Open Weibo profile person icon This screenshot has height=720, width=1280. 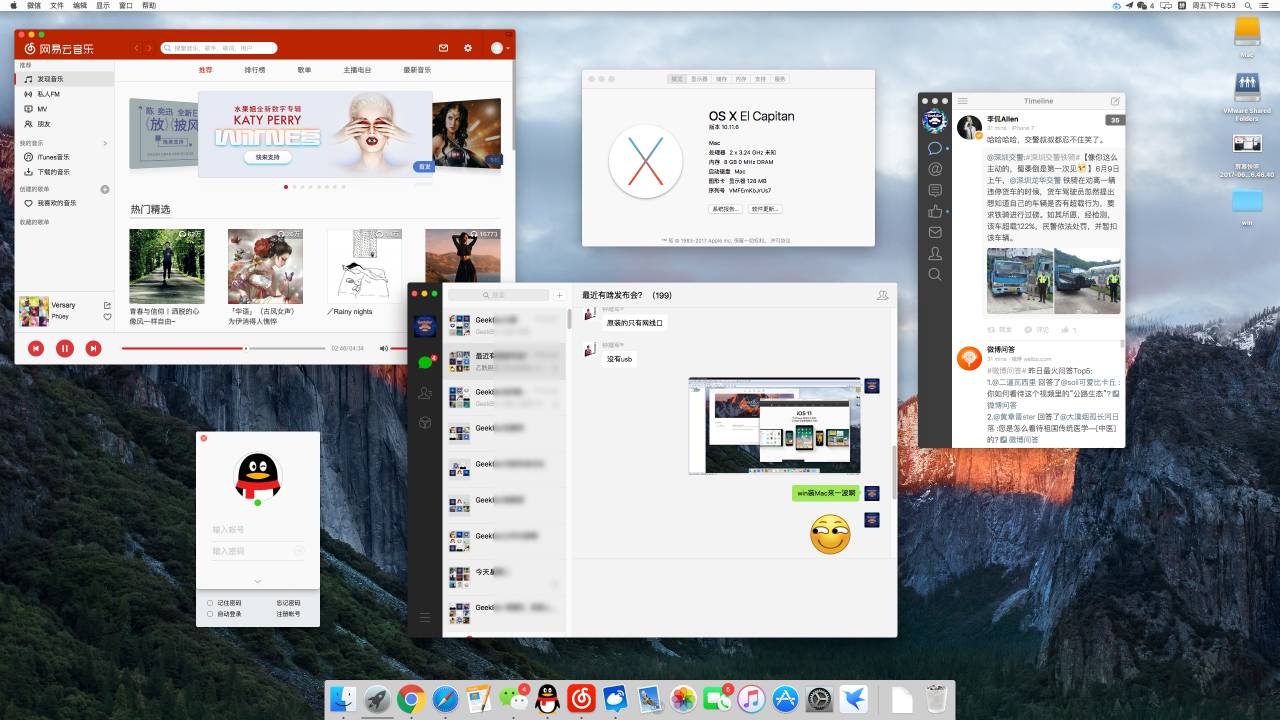tap(935, 253)
